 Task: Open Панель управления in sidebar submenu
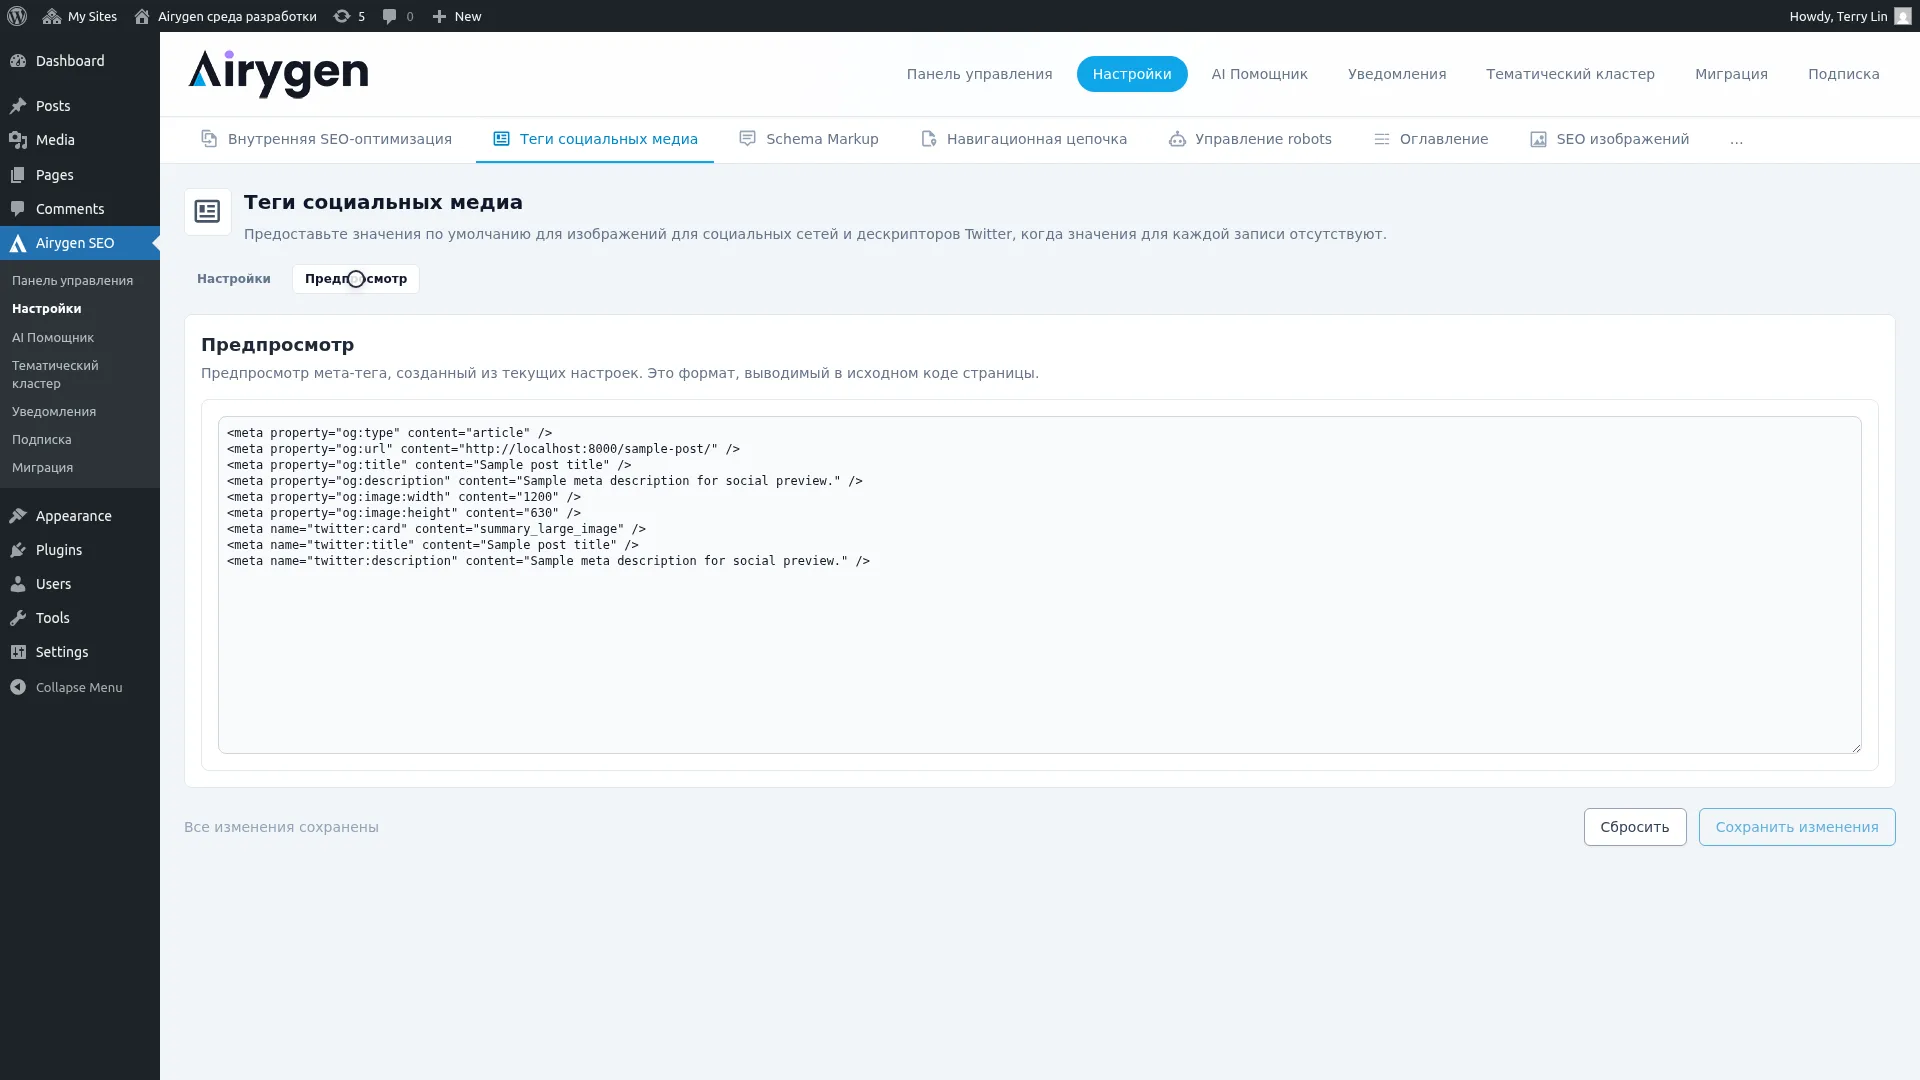(x=72, y=281)
